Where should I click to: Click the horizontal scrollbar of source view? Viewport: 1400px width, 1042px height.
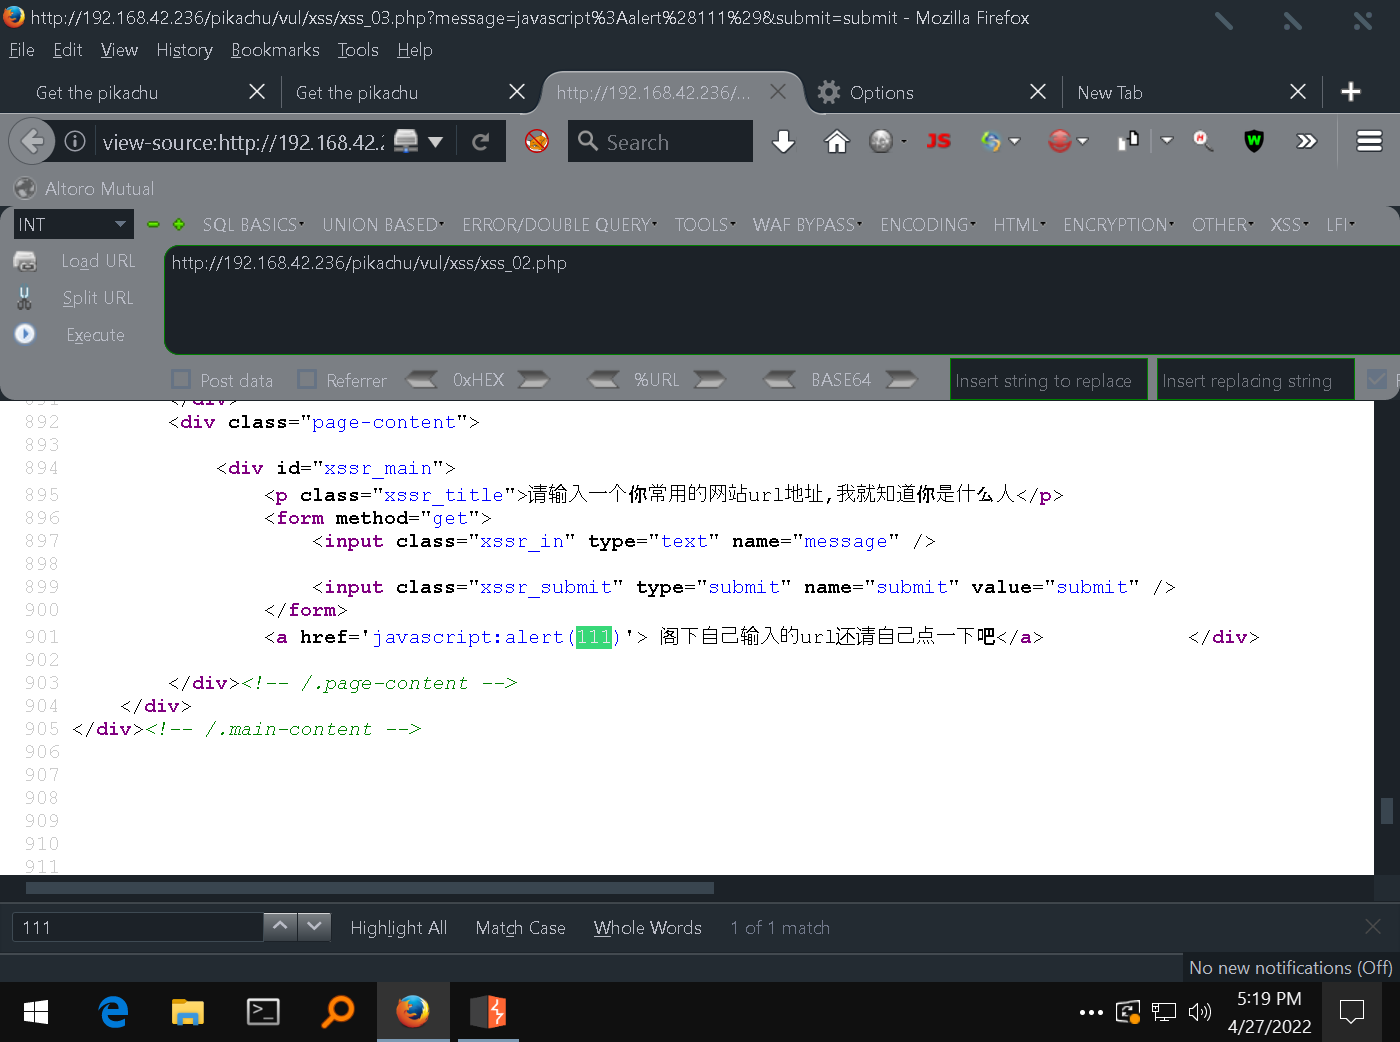[x=370, y=888]
